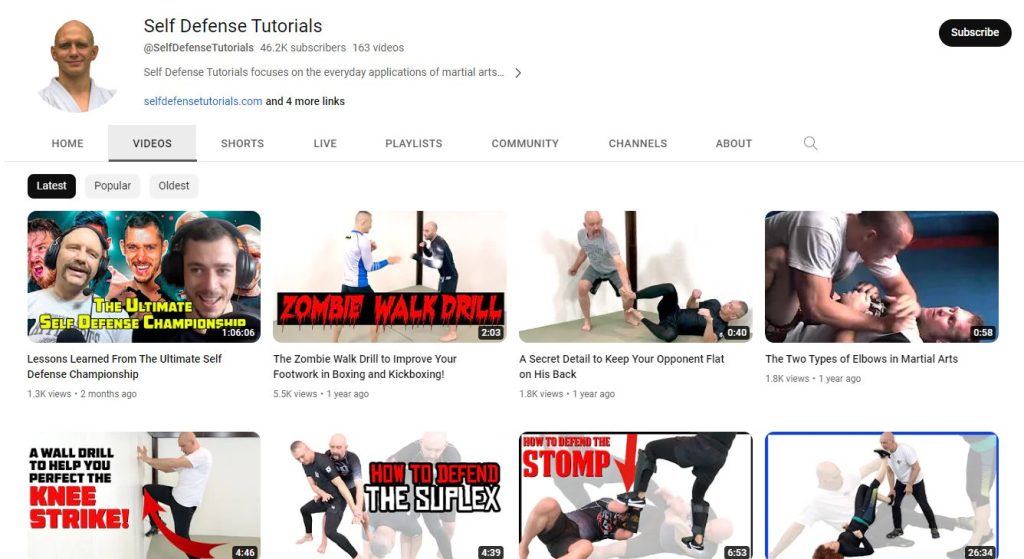Open How to Defend the Stomp thumbnail
The image size is (1024, 559).
click(635, 495)
